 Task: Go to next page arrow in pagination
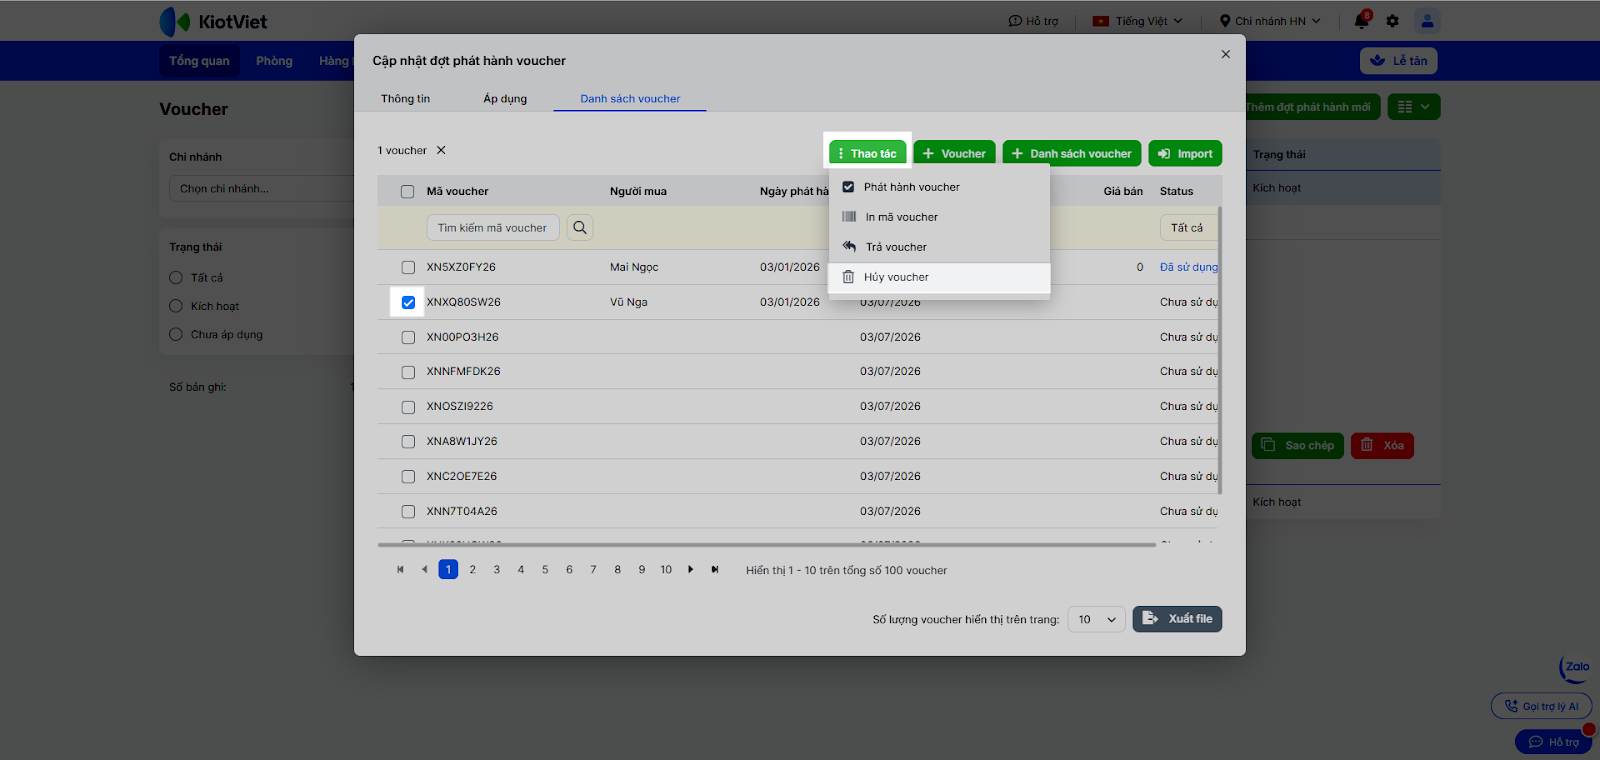pyautogui.click(x=690, y=570)
